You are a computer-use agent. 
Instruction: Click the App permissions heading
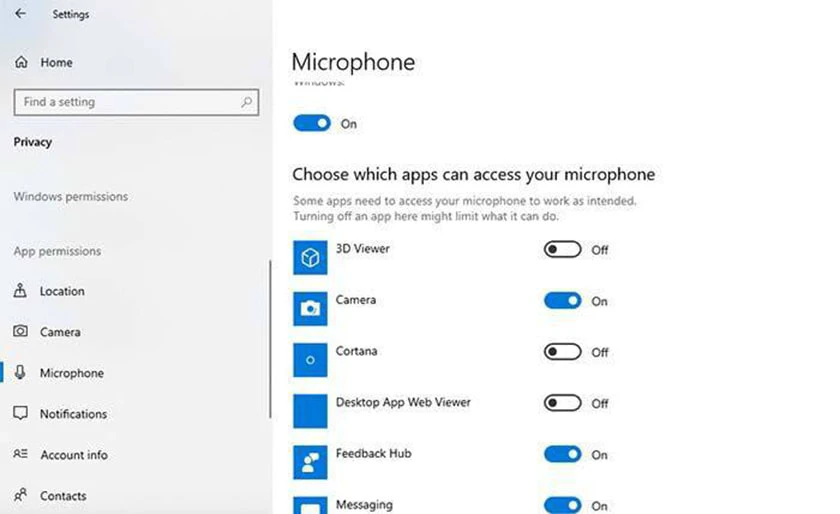[57, 251]
